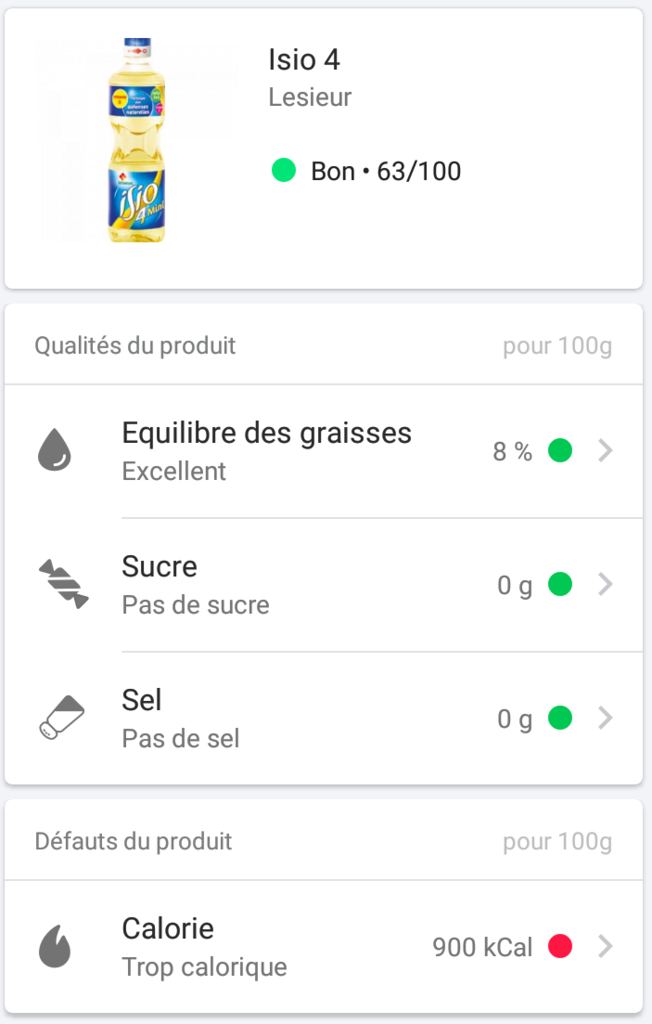The width and height of the screenshot is (652, 1024).
Task: Click the green dot beside 8 %
Action: coord(560,451)
